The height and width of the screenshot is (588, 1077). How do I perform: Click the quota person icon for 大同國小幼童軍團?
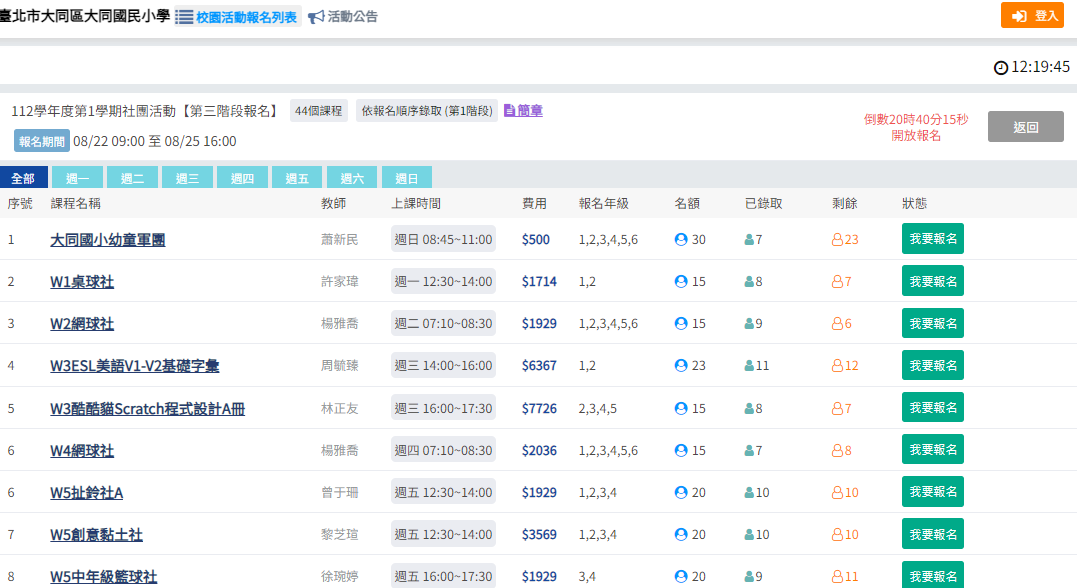(x=681, y=240)
